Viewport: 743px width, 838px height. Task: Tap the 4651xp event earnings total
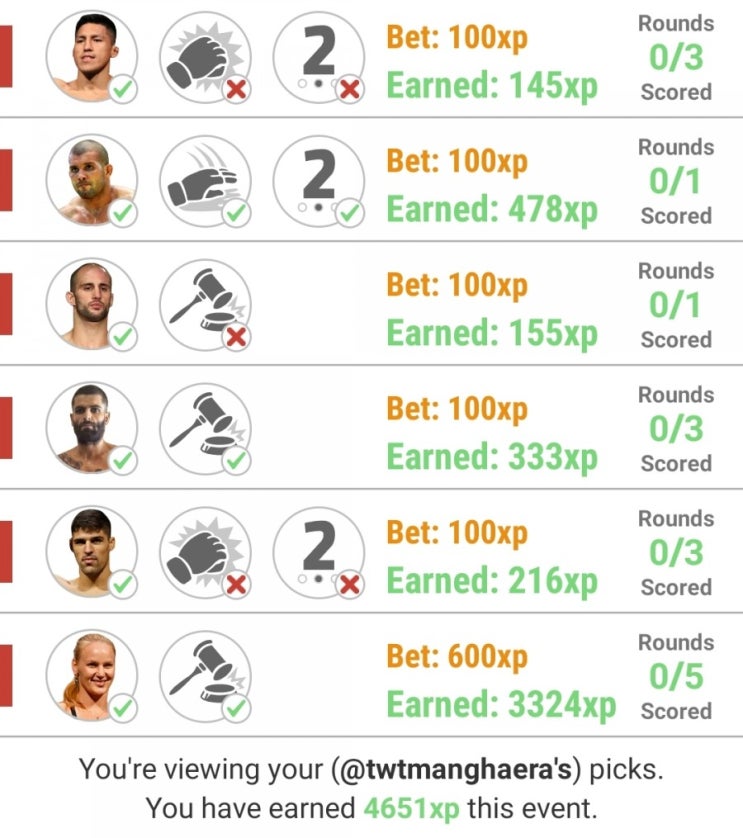point(412,809)
